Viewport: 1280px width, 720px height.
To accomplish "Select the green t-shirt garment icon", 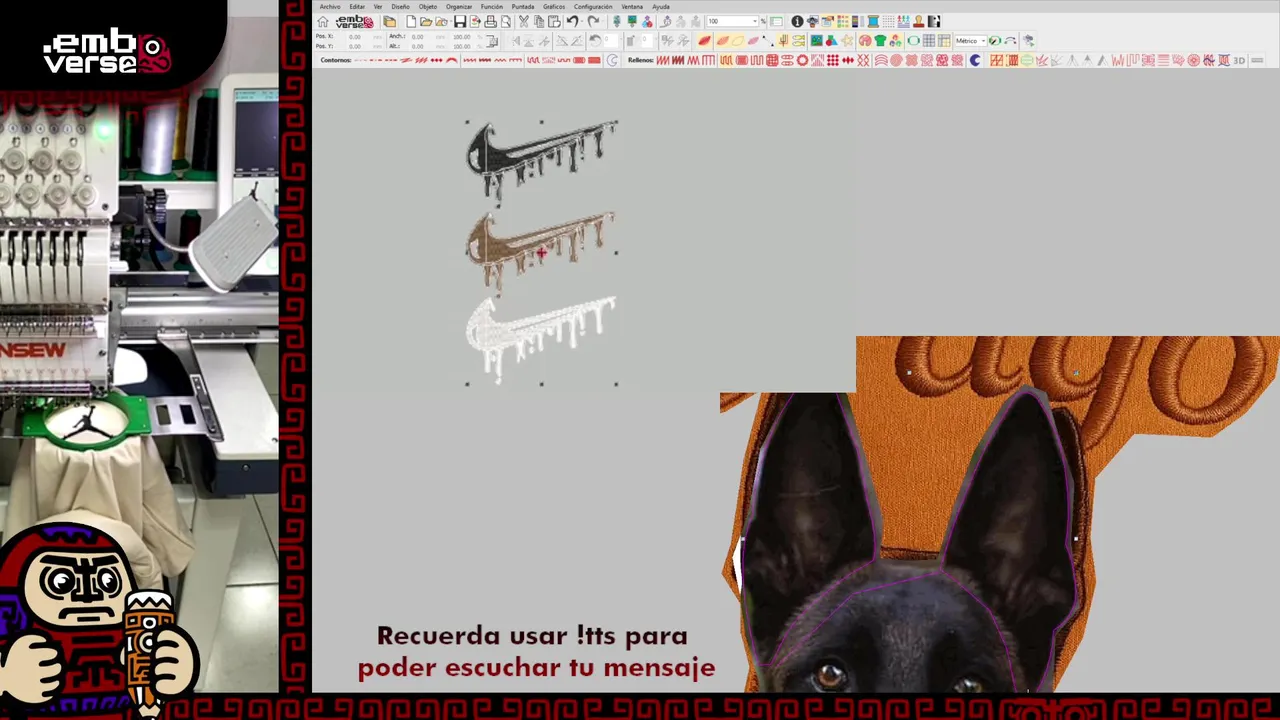I will click(880, 40).
